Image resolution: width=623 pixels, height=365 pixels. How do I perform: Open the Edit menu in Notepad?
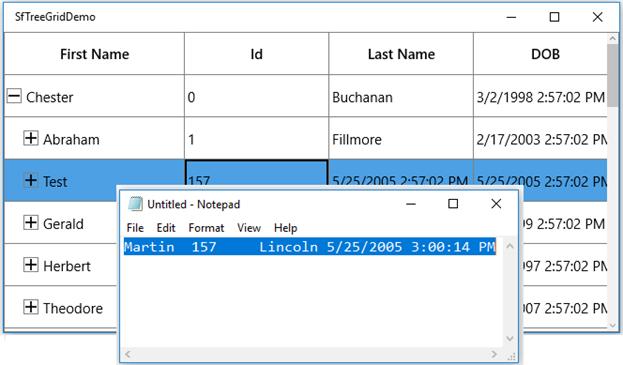(166, 228)
